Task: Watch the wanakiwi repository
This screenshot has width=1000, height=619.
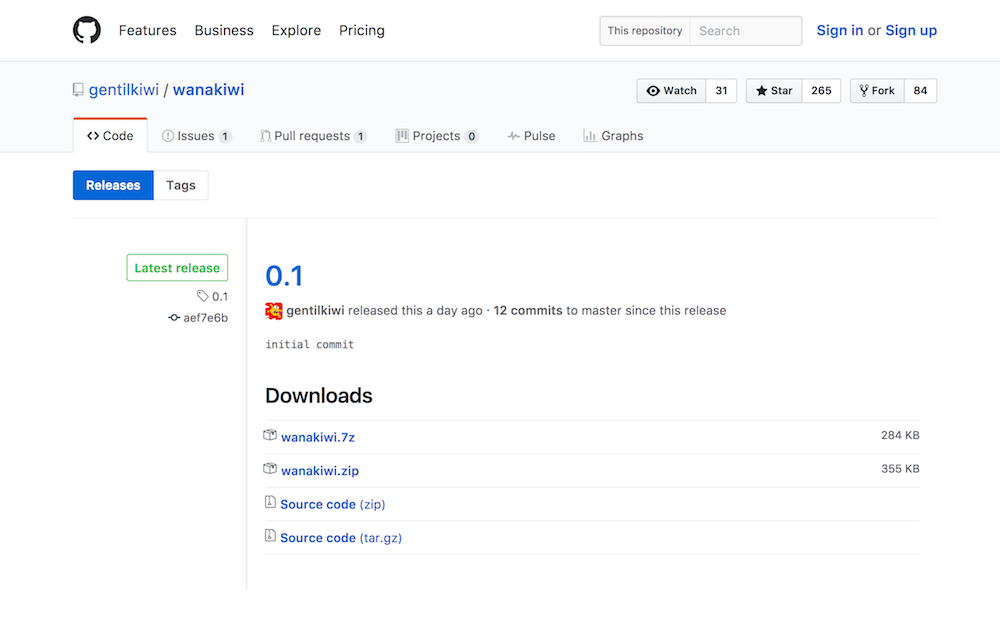Action: point(671,91)
